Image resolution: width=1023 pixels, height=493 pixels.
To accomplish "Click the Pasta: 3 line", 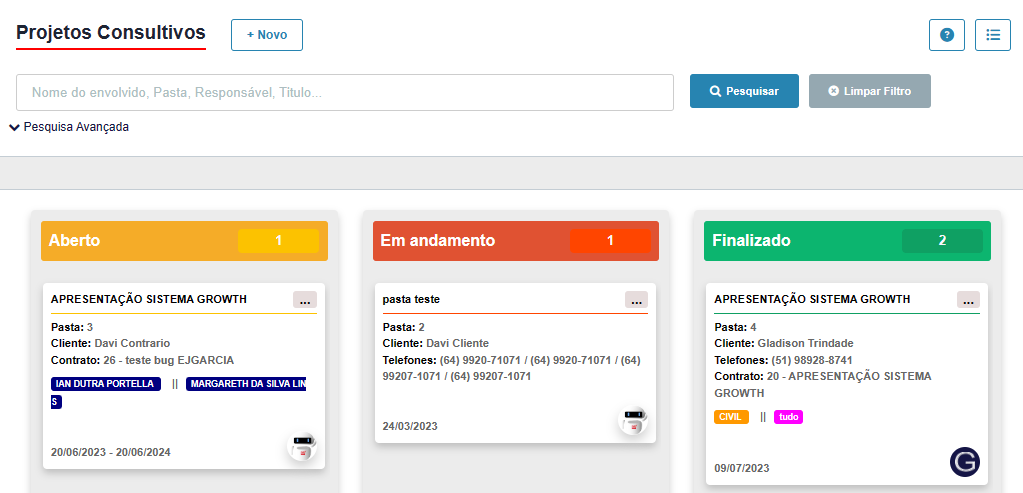I will (x=72, y=327).
